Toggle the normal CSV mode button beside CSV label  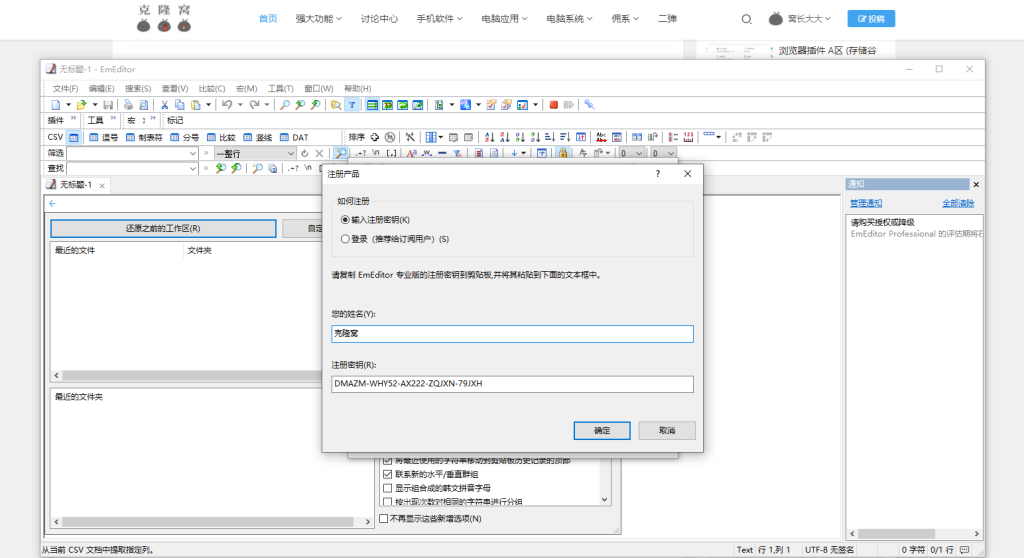pos(74,137)
